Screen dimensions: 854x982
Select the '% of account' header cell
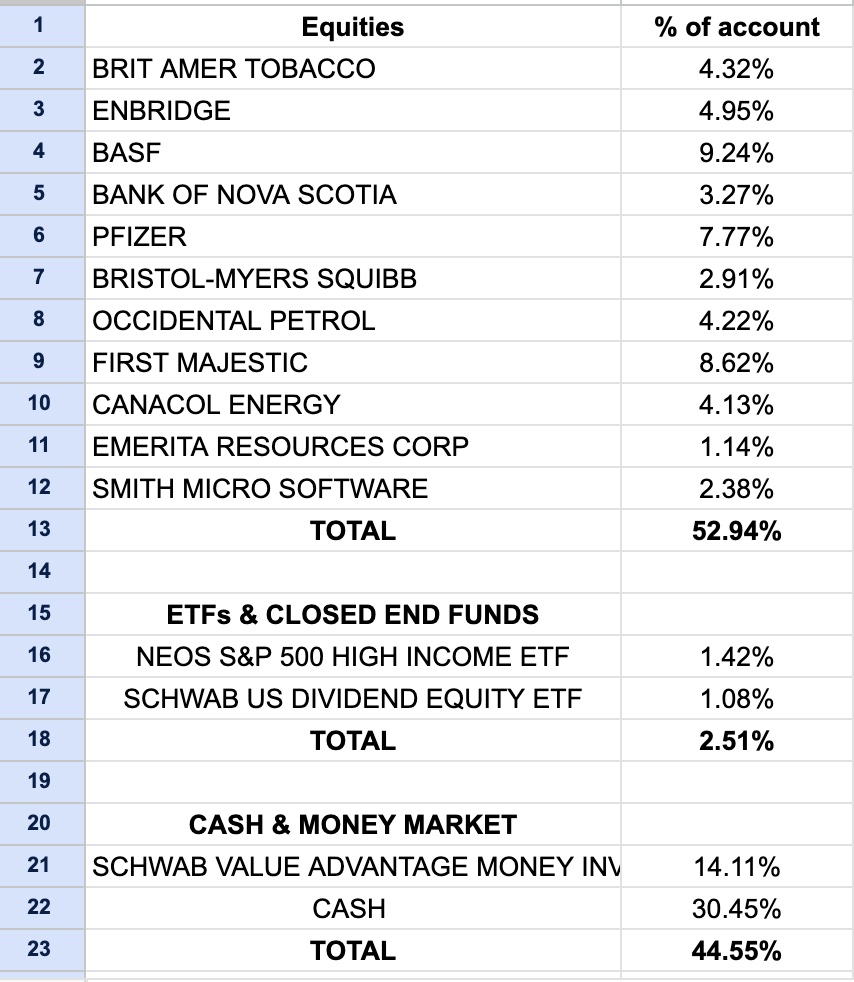click(736, 27)
